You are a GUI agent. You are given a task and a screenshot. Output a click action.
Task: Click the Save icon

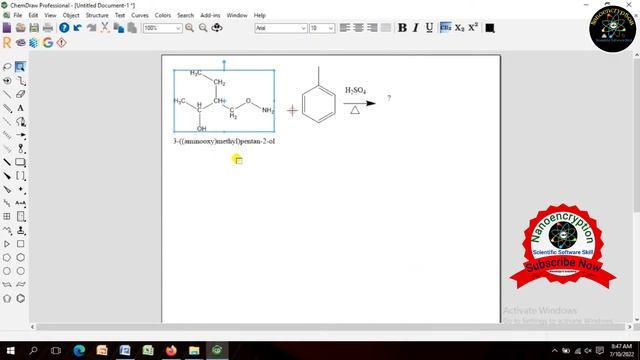(x=34, y=28)
